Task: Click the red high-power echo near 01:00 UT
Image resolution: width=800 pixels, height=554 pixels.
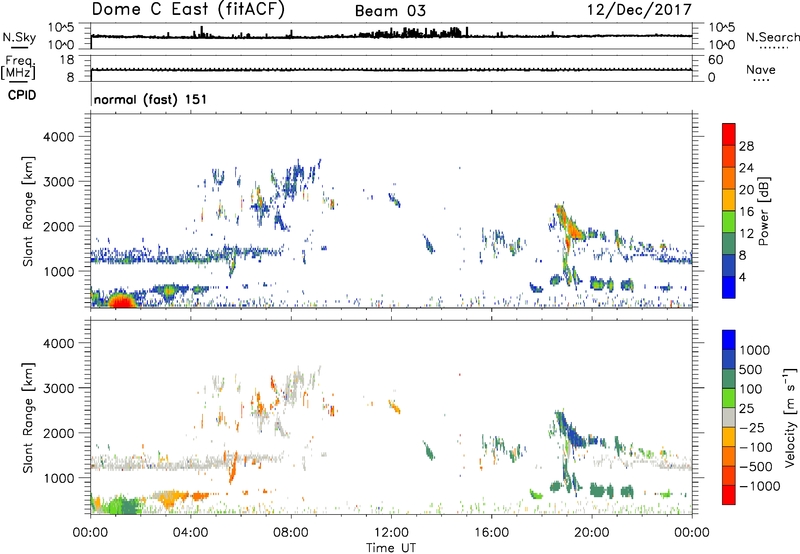Action: pyautogui.click(x=122, y=302)
